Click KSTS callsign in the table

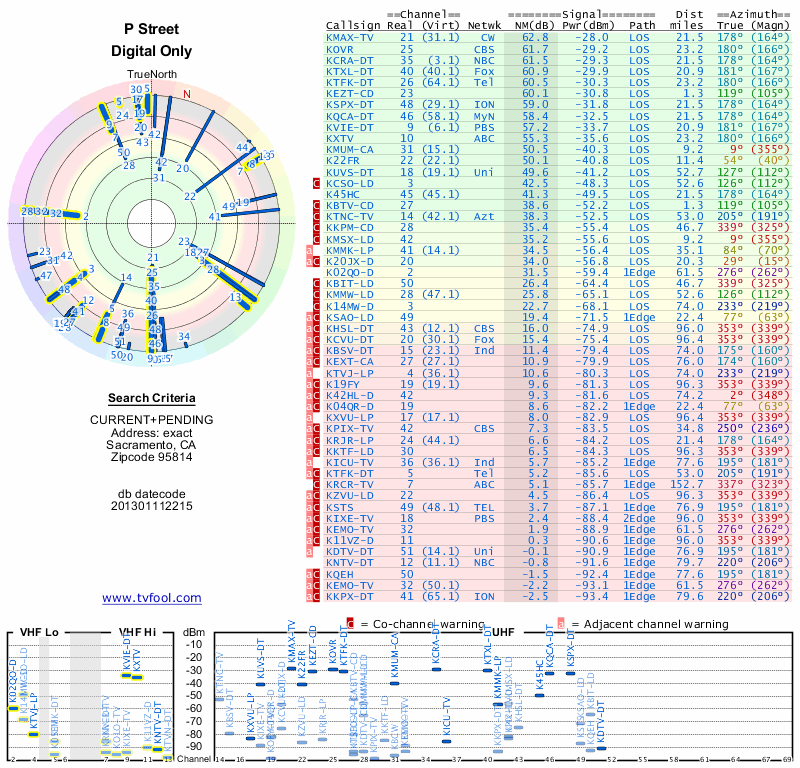pos(340,507)
